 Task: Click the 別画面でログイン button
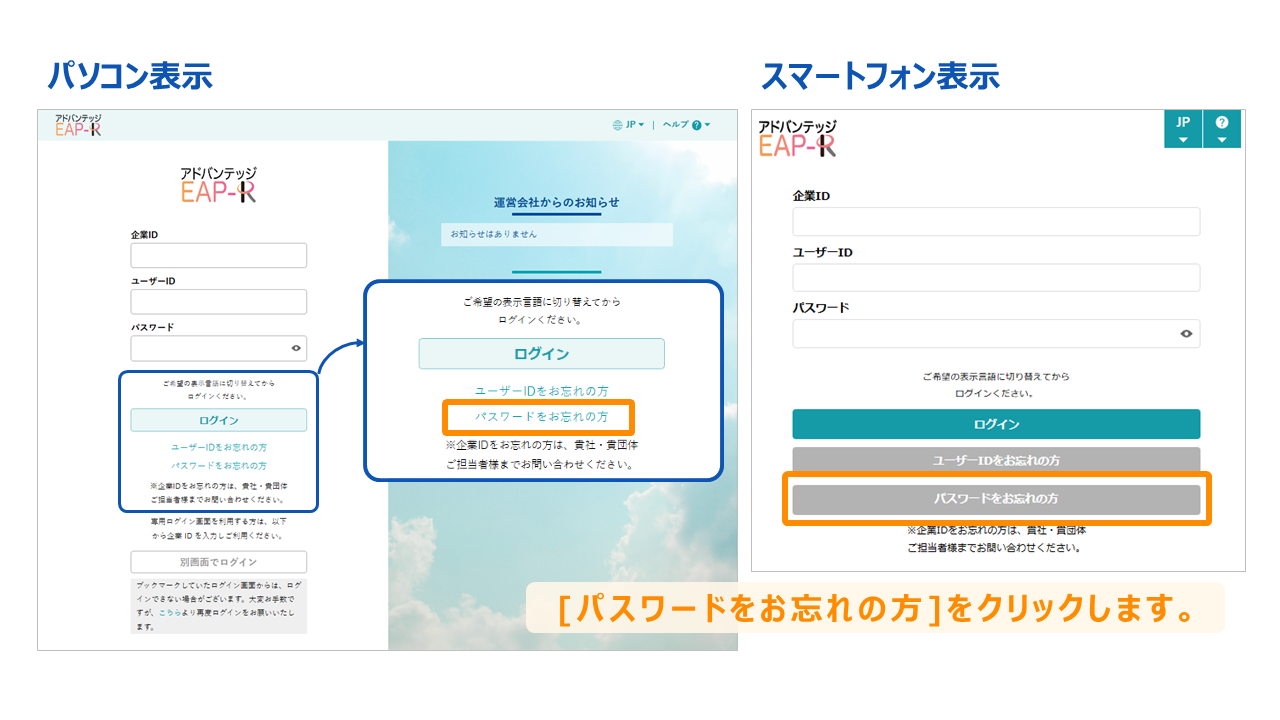(x=219, y=562)
